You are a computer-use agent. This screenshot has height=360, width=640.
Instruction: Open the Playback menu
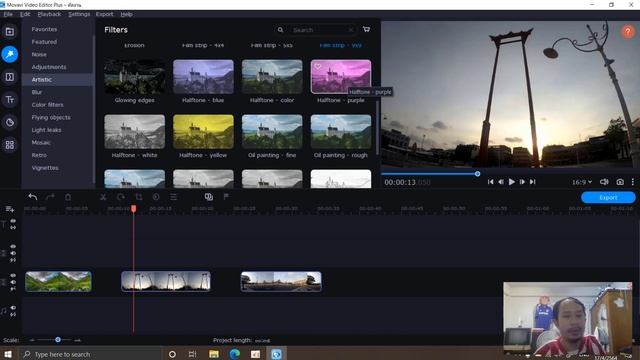tap(49, 14)
